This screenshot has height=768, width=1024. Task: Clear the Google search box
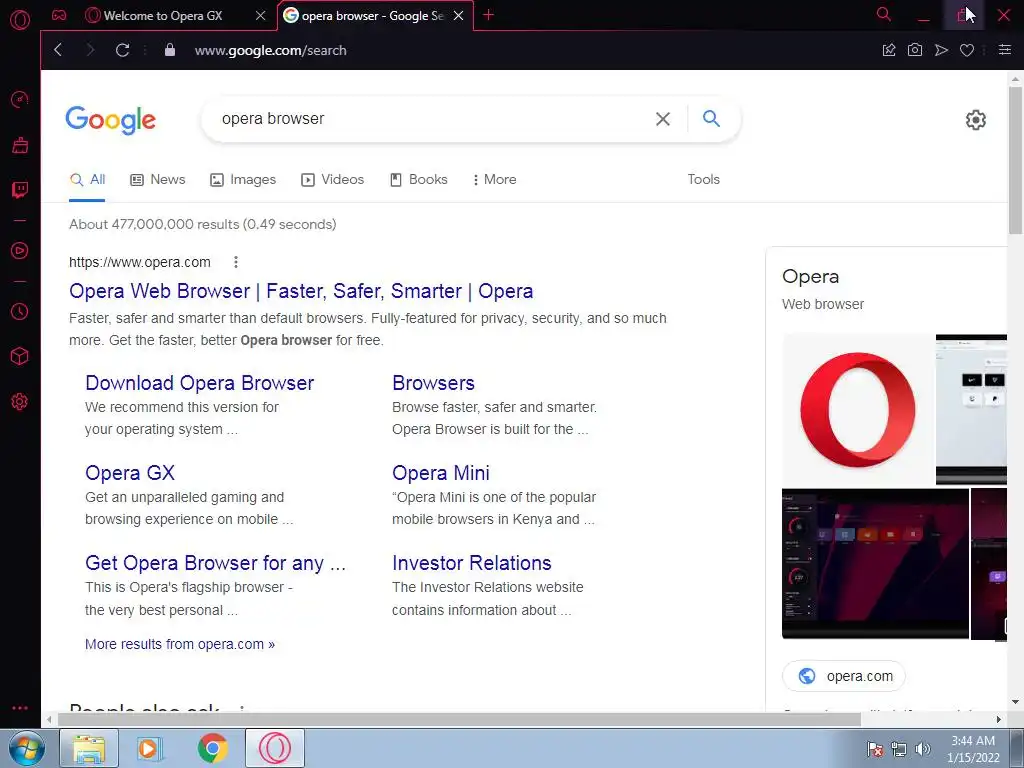(x=663, y=119)
